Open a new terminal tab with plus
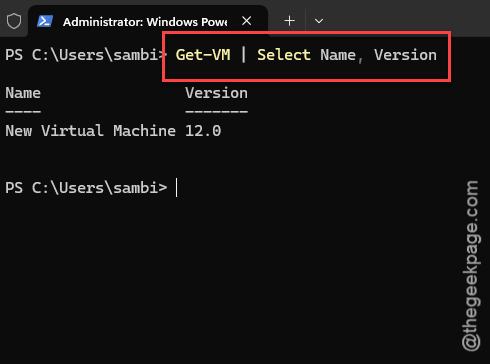The height and width of the screenshot is (364, 490). click(x=289, y=21)
